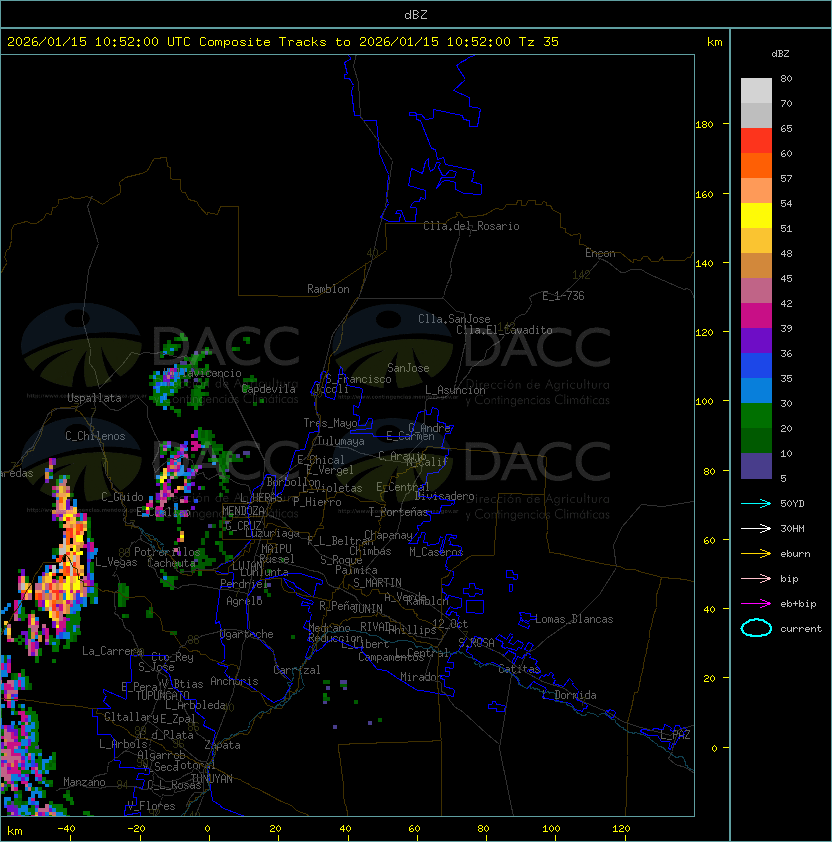This screenshot has width=832, height=842.
Task: Click the eb+bip legend label
Action: (798, 604)
